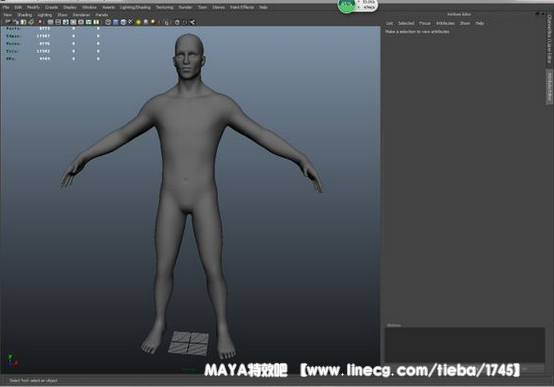
Task: Choose the smooth shade all cube icon
Action: 116,22
